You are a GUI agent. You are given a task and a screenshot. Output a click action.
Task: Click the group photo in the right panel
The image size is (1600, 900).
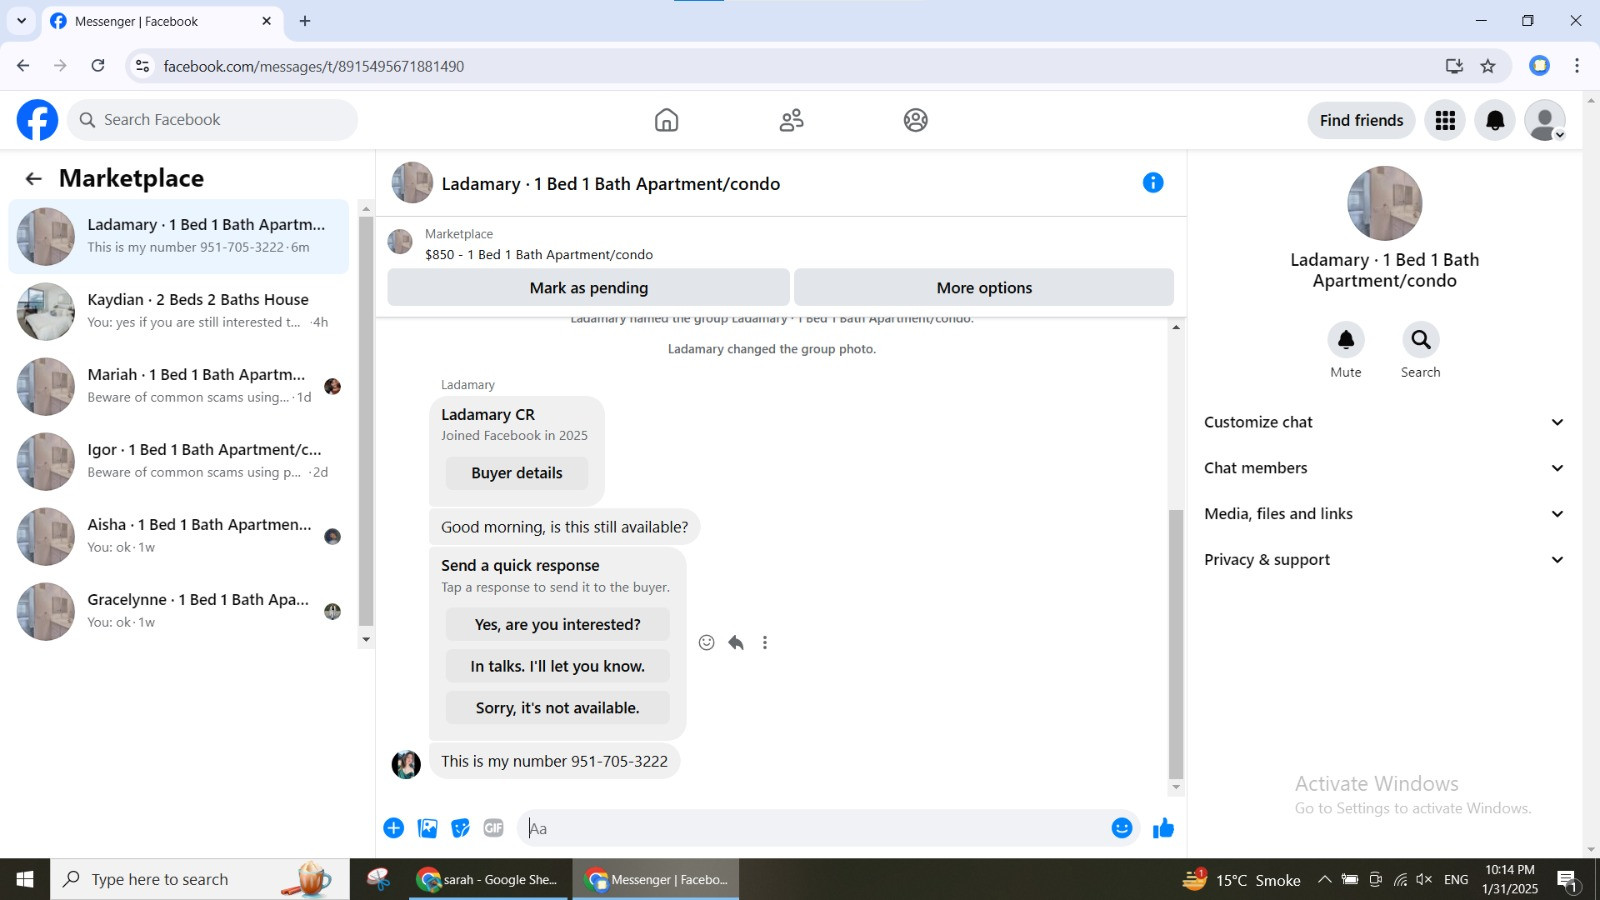click(x=1384, y=203)
